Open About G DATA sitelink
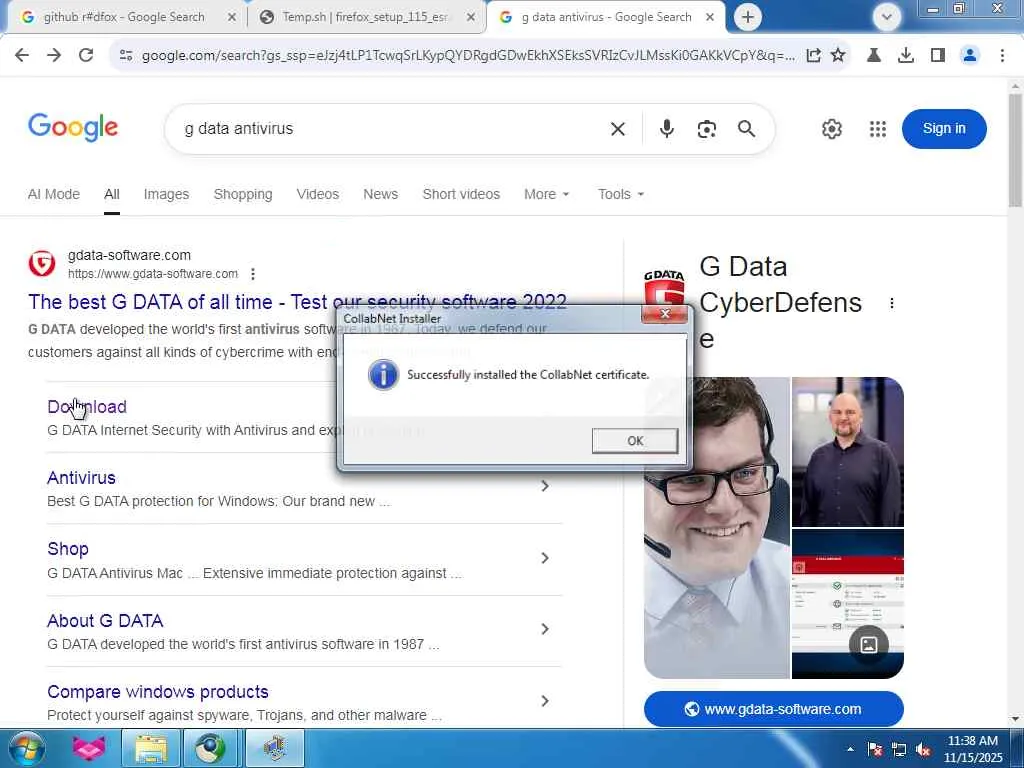 pyautogui.click(x=105, y=620)
